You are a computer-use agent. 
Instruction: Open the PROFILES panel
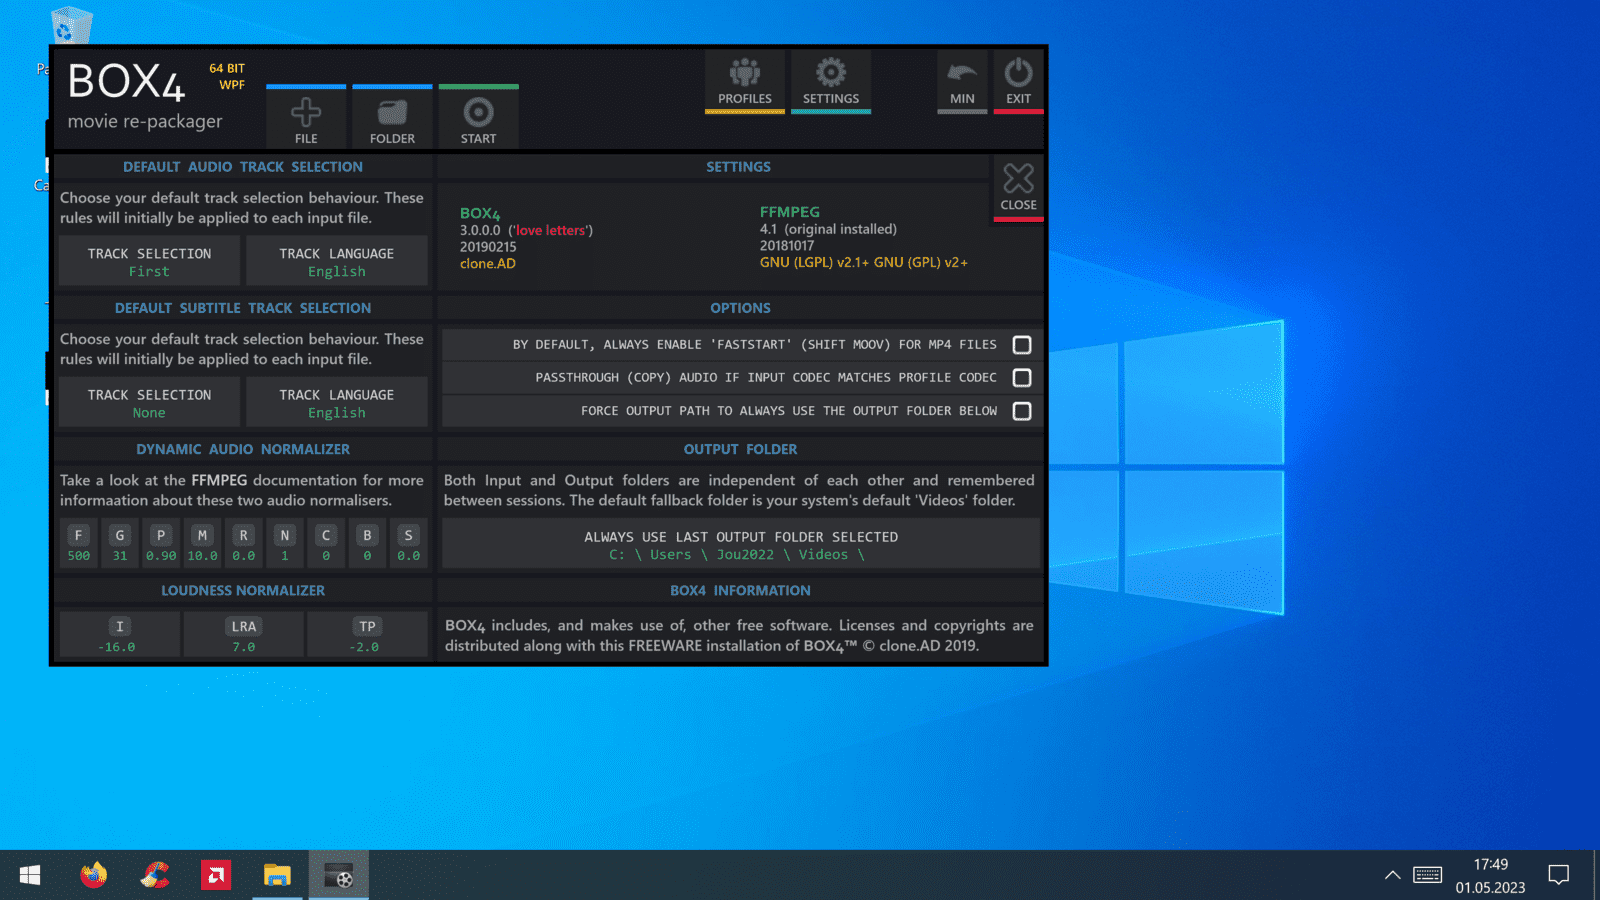click(x=745, y=82)
